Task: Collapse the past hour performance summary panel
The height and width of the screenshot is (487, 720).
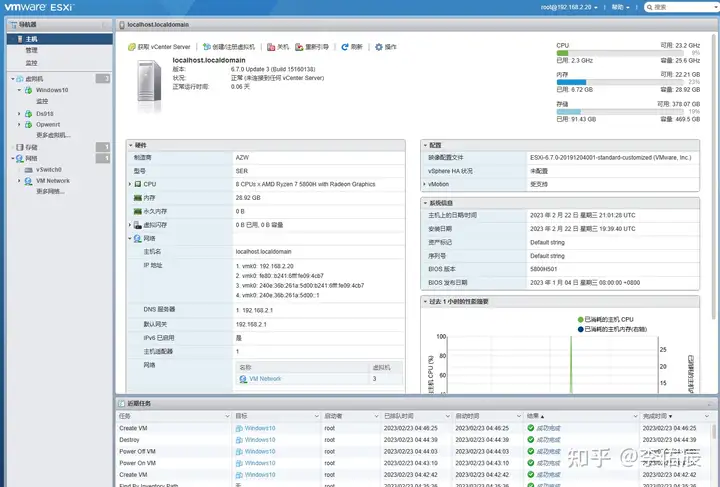Action: [425, 302]
